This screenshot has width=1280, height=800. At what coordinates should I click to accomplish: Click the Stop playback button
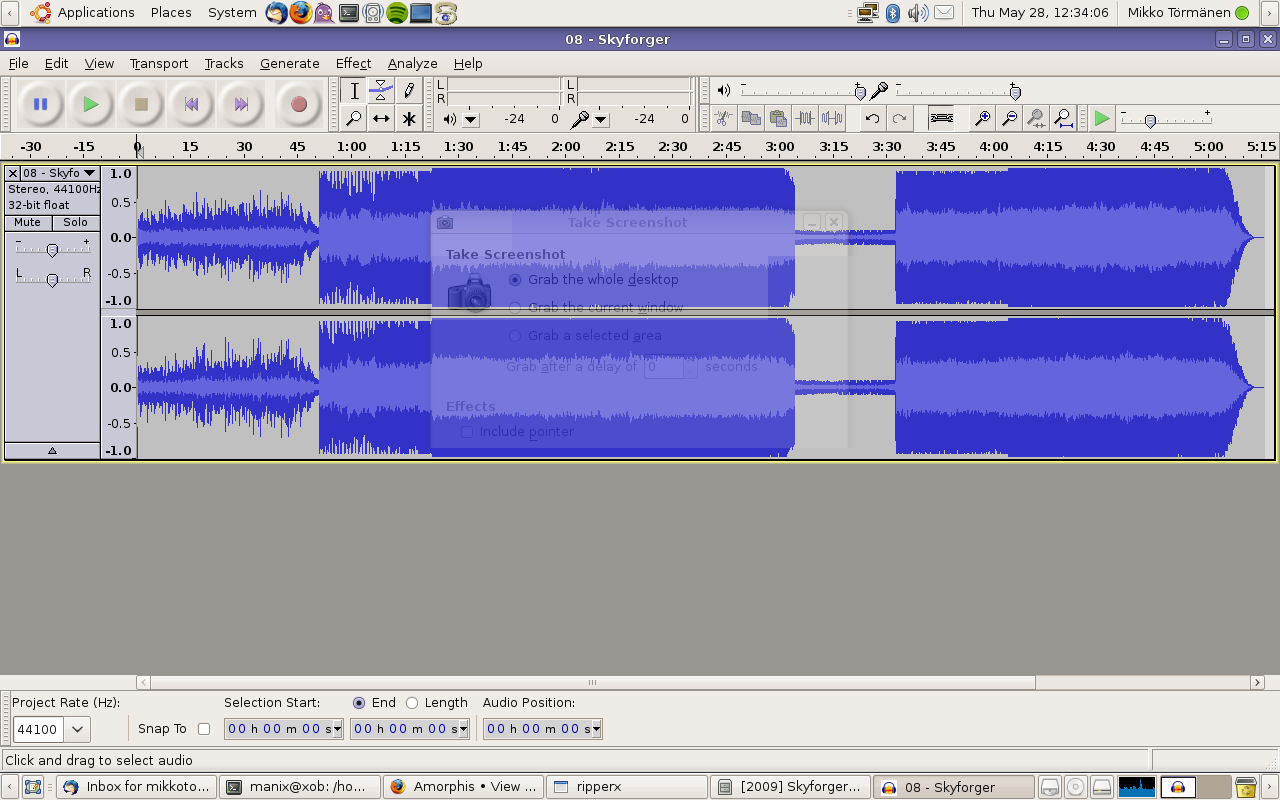[x=141, y=104]
